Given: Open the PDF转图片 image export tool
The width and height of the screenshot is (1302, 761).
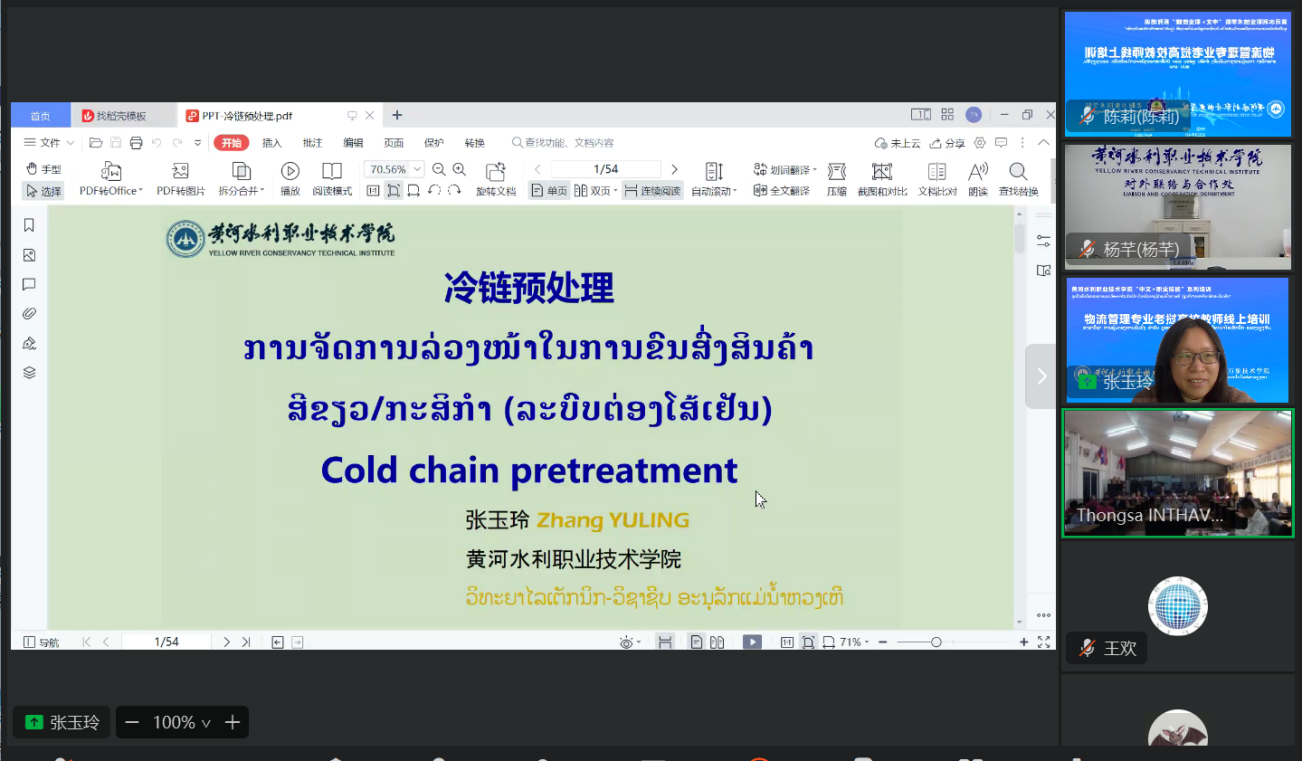Looking at the screenshot, I should (x=180, y=171).
